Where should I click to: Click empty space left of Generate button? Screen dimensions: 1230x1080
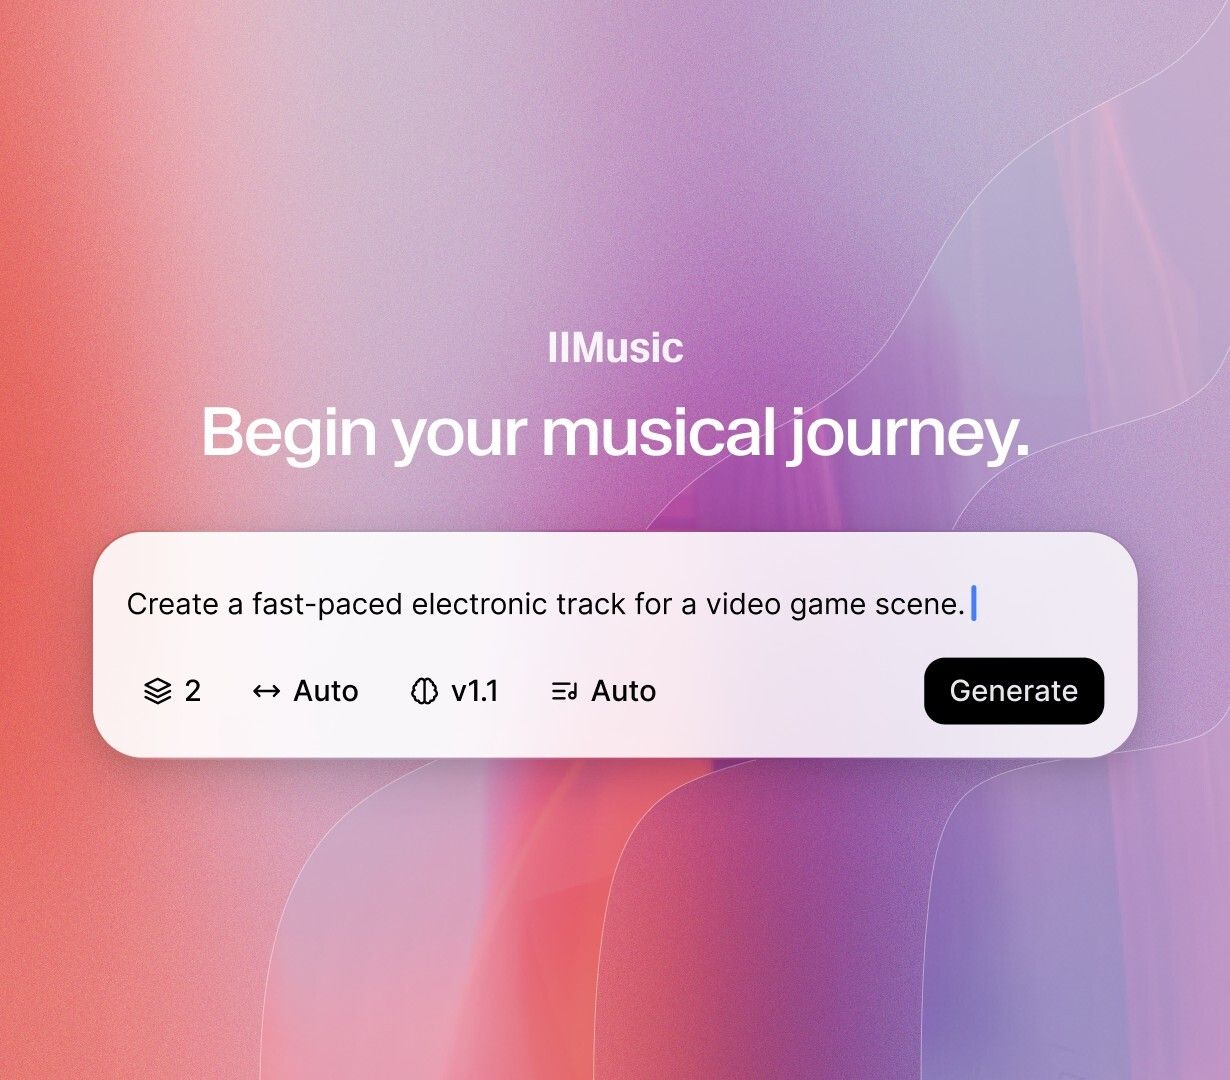pos(790,691)
